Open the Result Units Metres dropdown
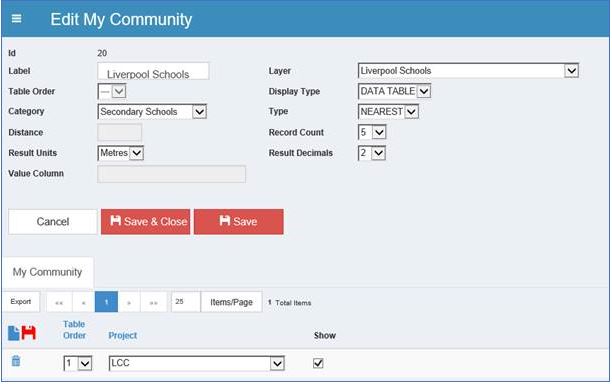This screenshot has width=612, height=384. tap(121, 153)
